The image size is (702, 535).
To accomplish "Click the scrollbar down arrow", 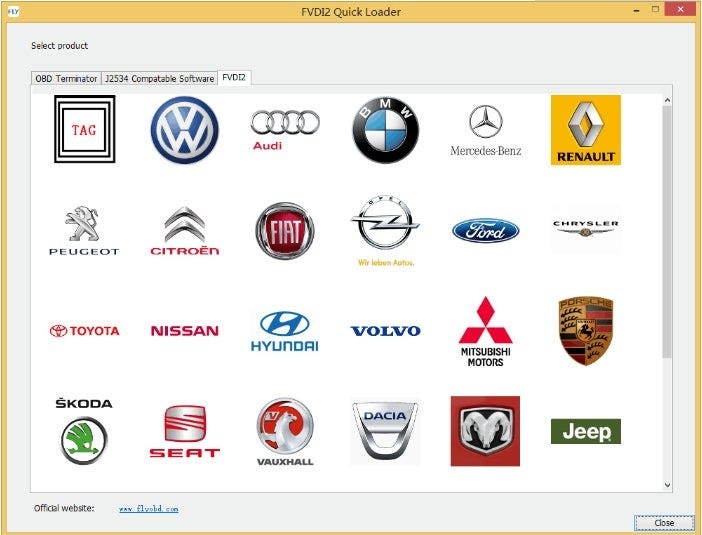I will click(x=667, y=485).
